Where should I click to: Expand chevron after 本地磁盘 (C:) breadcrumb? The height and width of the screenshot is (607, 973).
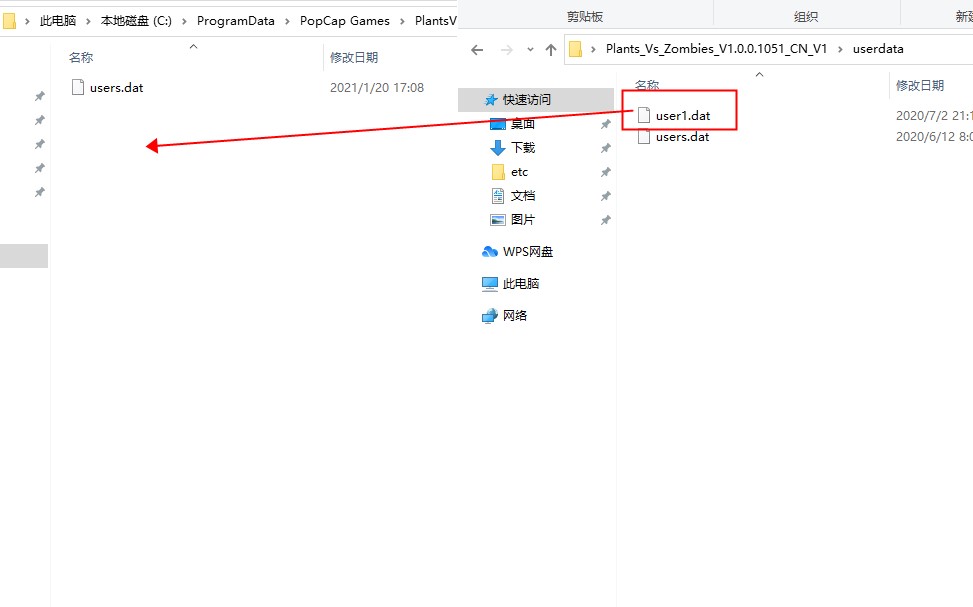184,21
